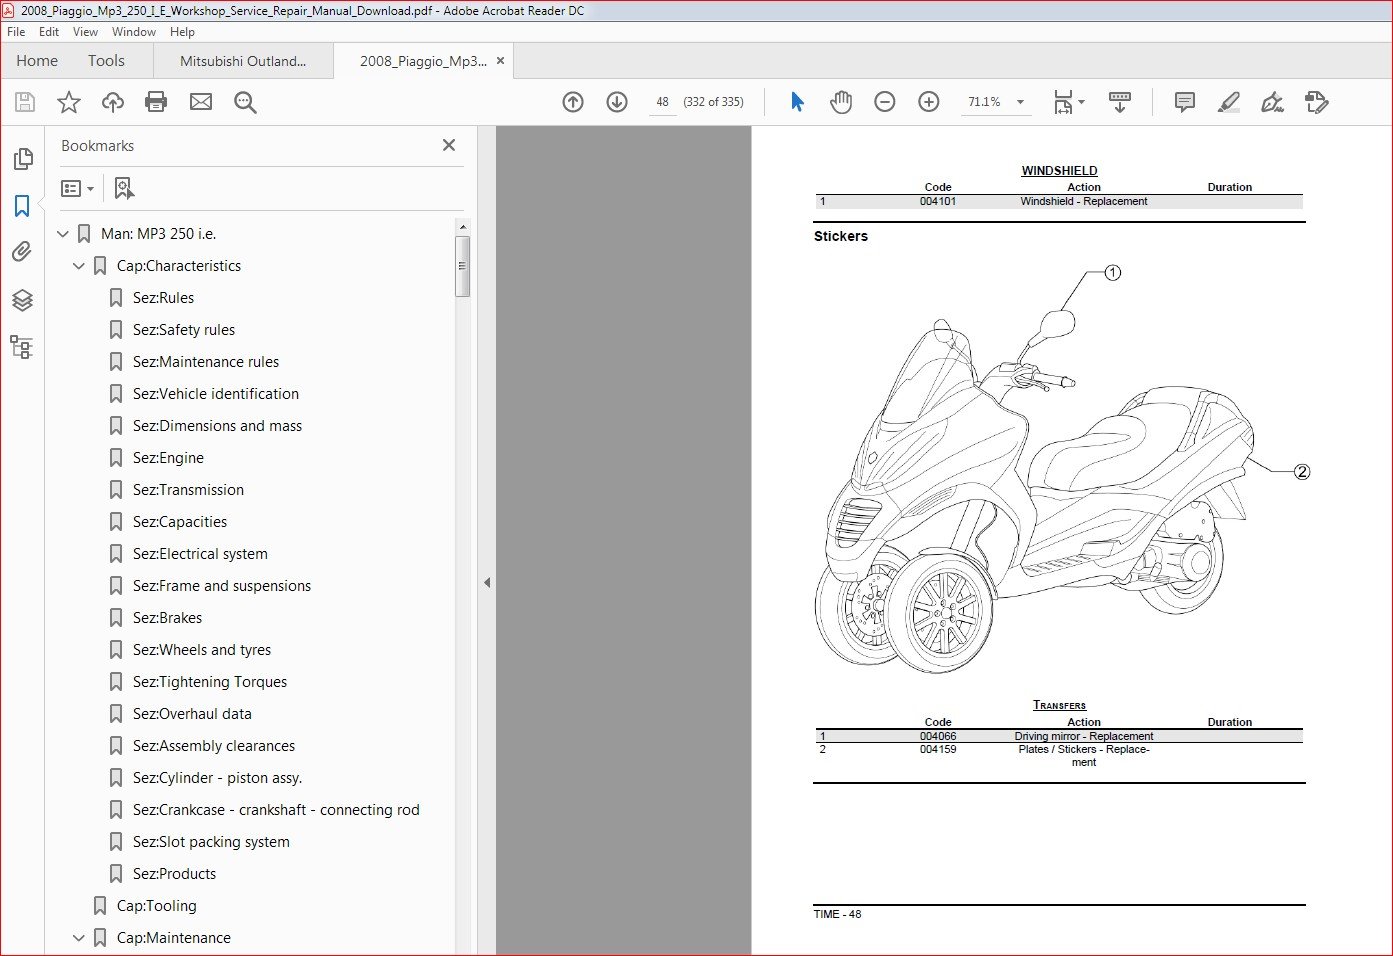Switch to Mitsubishi Outland... tab
Image resolution: width=1393 pixels, height=956 pixels.
[x=243, y=61]
